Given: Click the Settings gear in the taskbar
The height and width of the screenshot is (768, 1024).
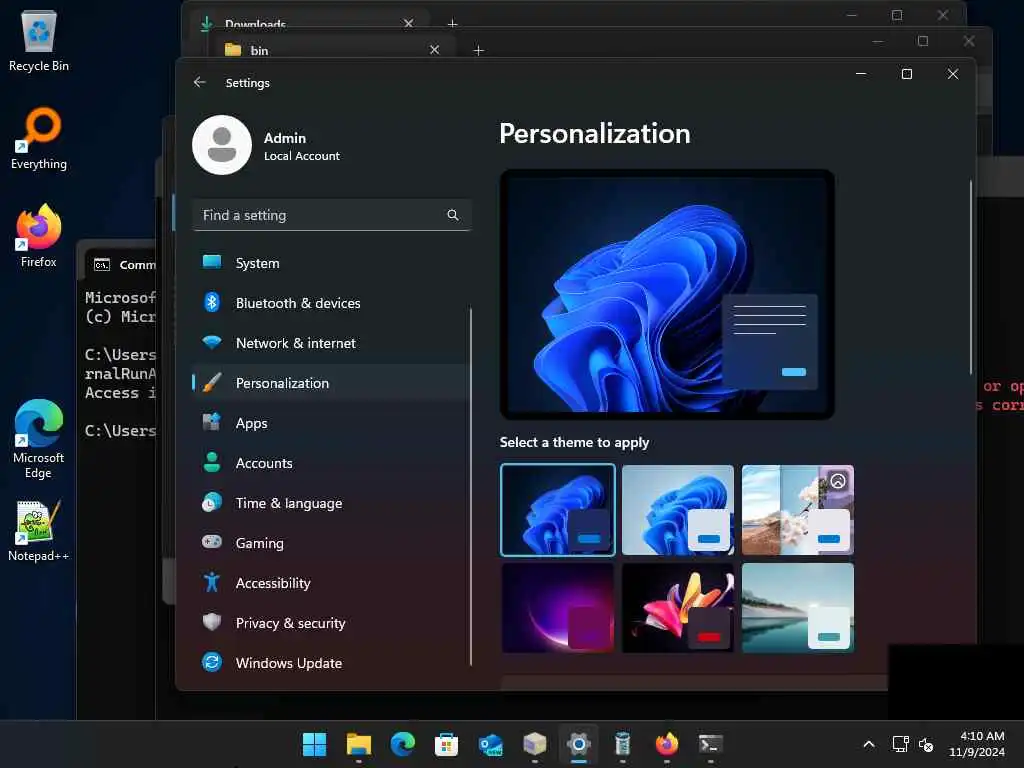Looking at the screenshot, I should pyautogui.click(x=579, y=744).
